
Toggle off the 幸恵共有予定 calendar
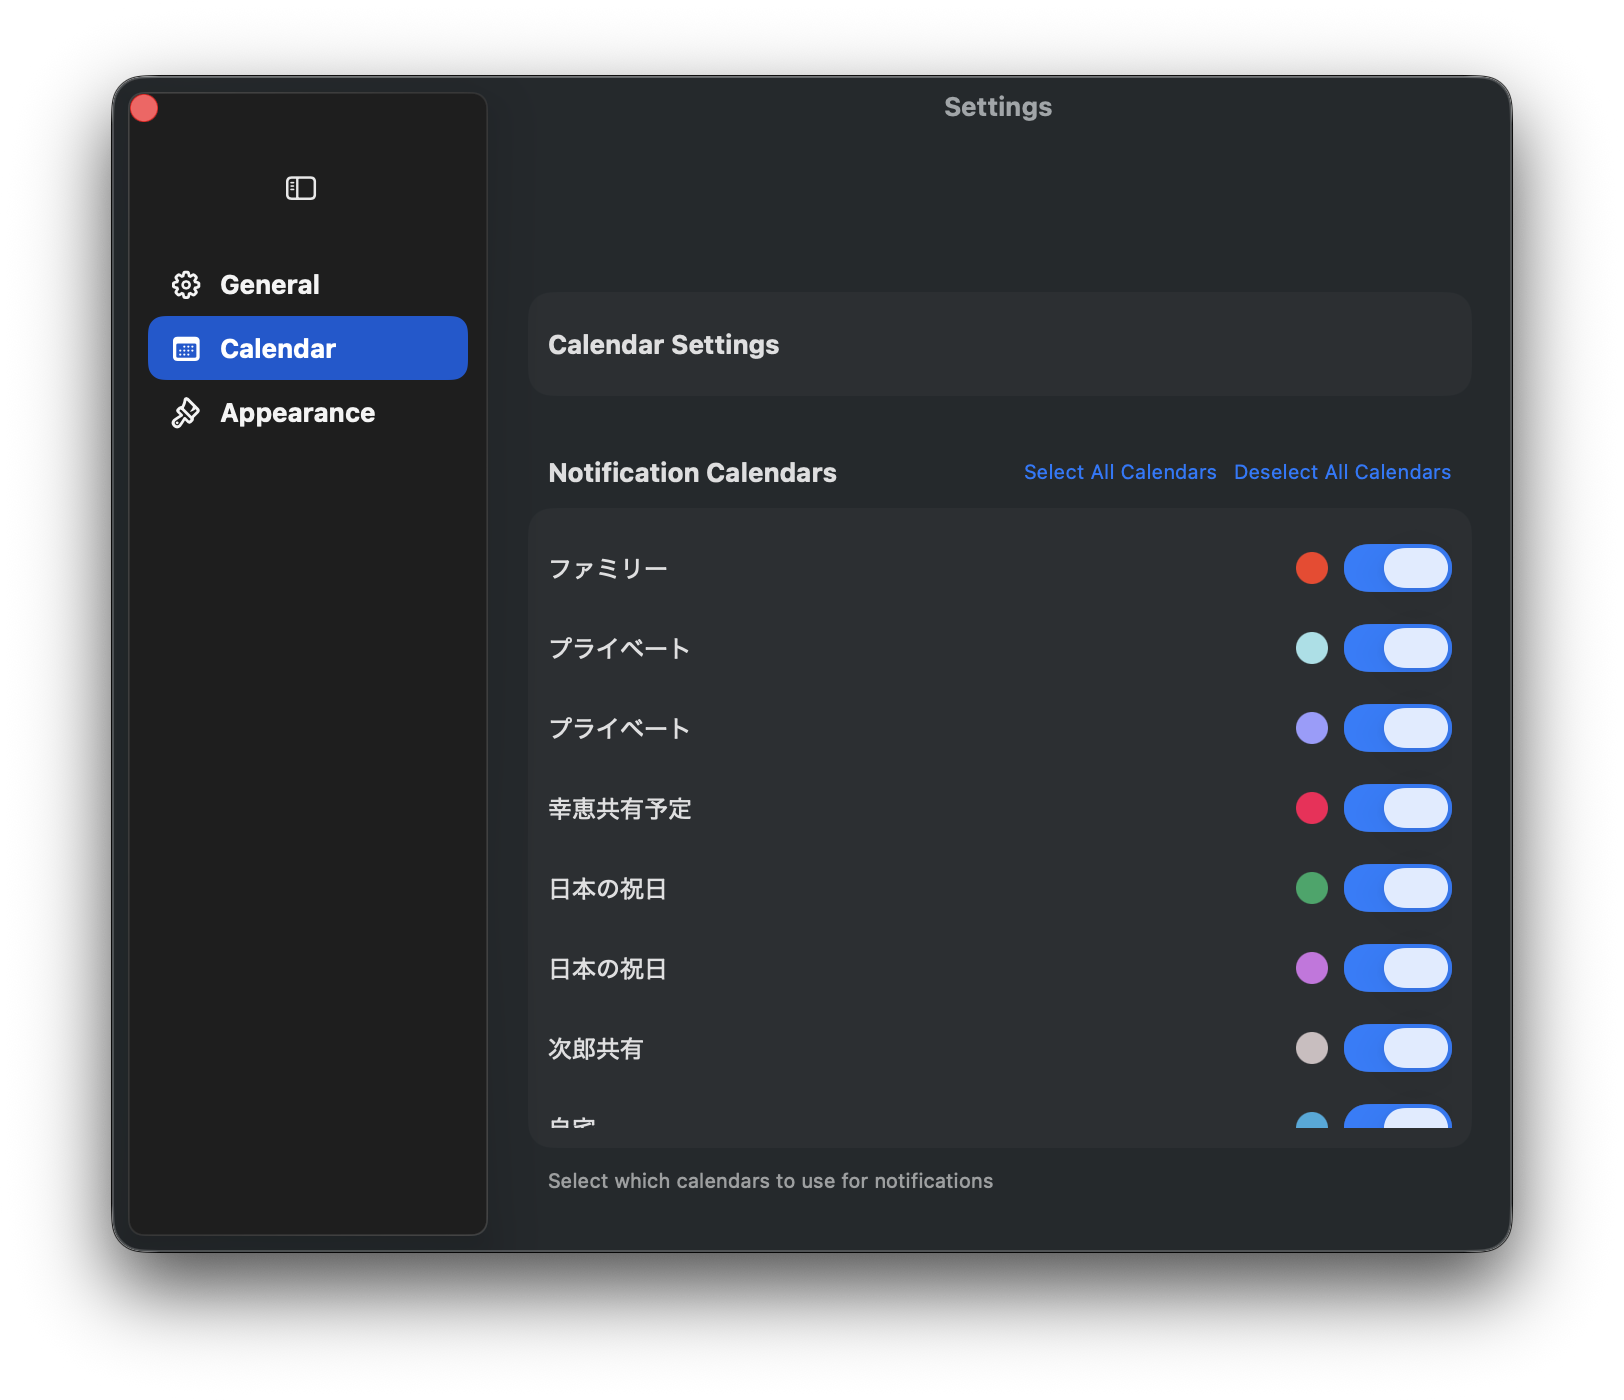[1397, 808]
